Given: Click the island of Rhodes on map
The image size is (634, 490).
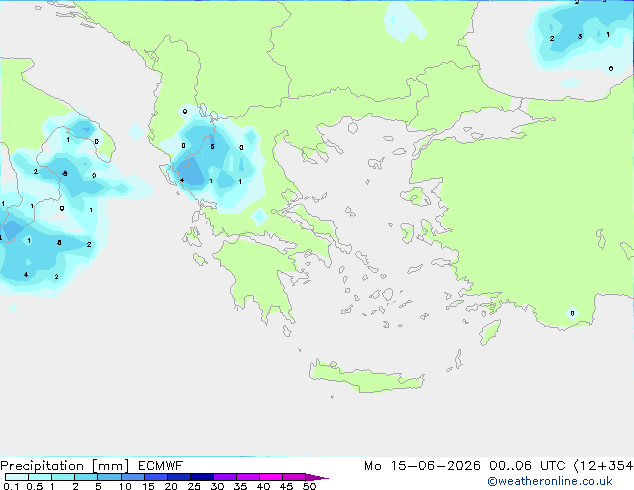Looking at the screenshot, I should click(x=490, y=332).
